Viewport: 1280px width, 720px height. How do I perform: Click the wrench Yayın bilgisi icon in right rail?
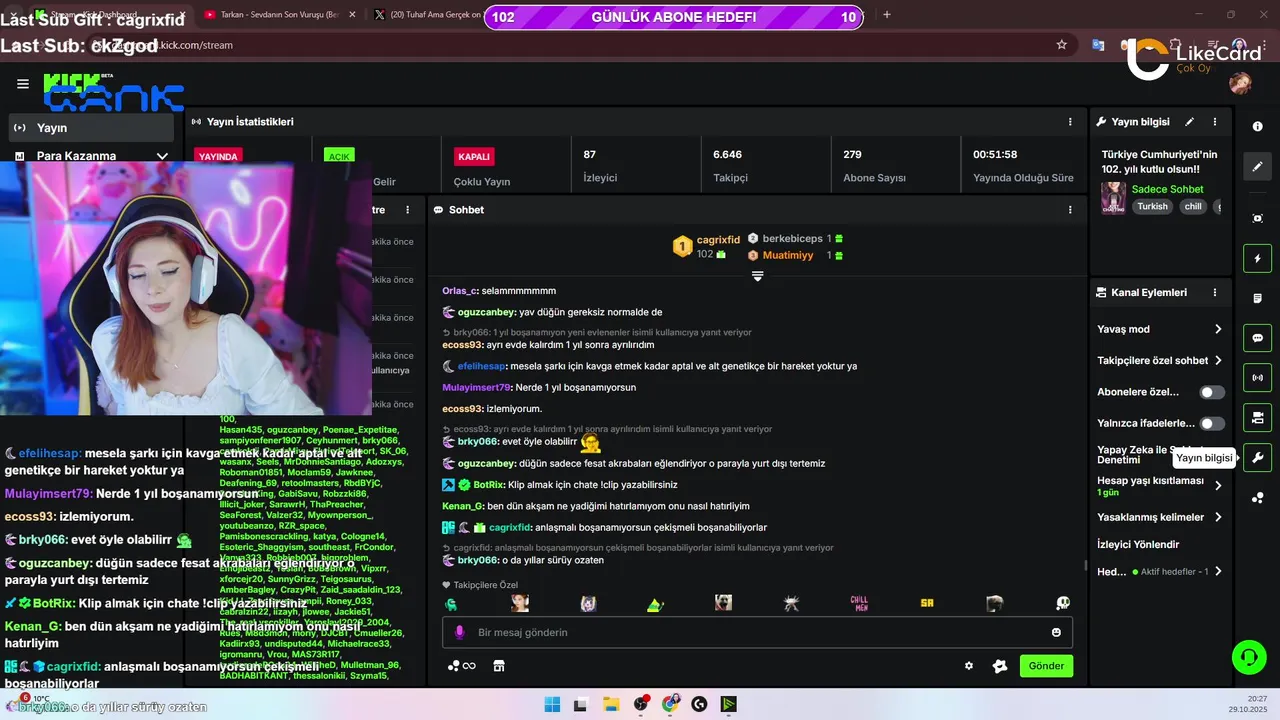point(1257,458)
